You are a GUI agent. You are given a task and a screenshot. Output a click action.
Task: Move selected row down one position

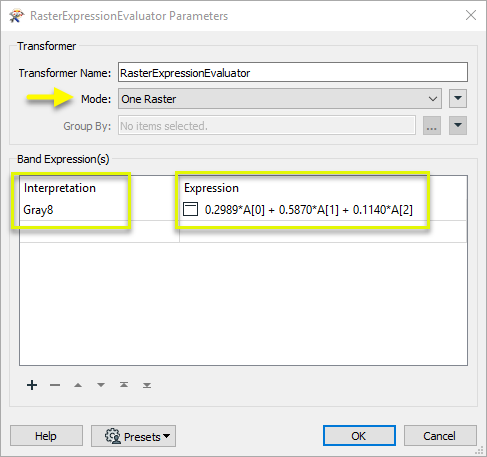coord(101,385)
